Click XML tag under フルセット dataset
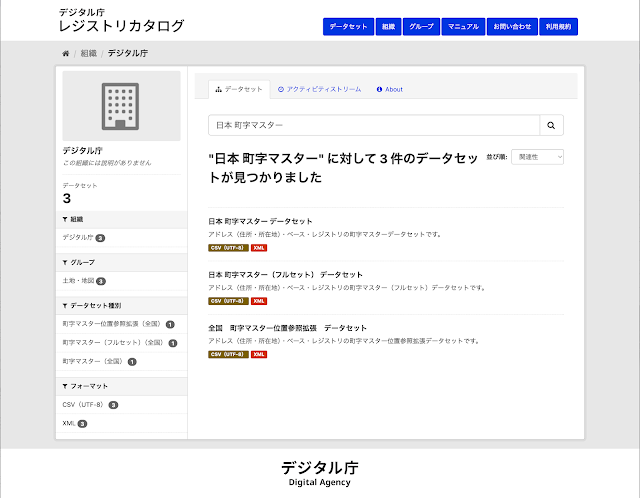The width and height of the screenshot is (640, 498). (x=259, y=301)
